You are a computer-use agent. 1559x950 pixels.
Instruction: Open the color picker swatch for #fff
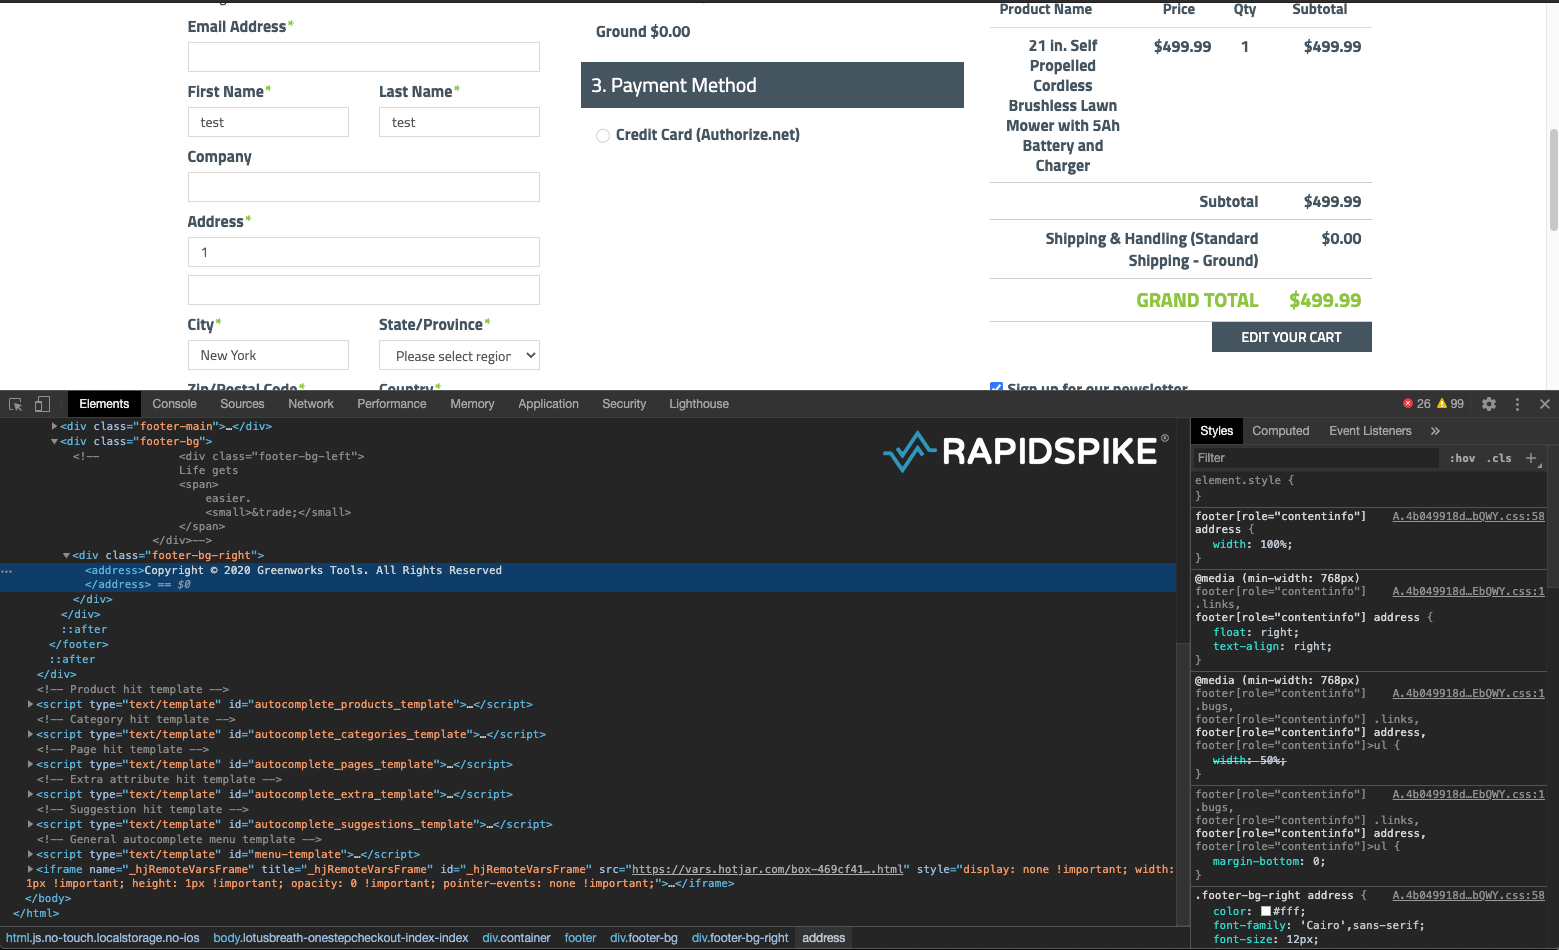(1266, 912)
